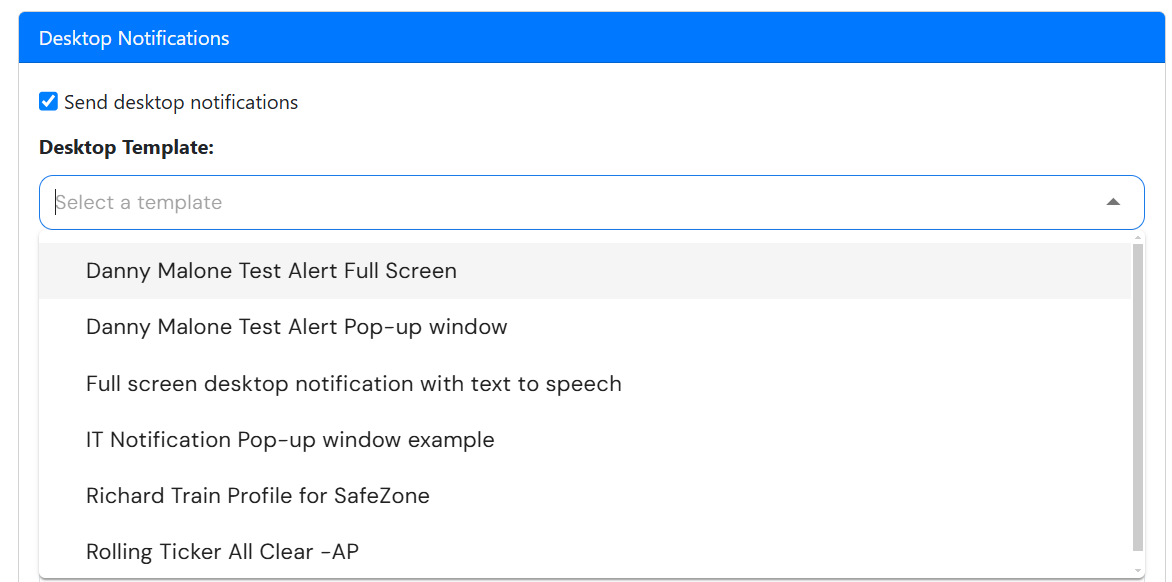
Task: Pick Full screen desktop notification with text to speech
Action: [585, 383]
